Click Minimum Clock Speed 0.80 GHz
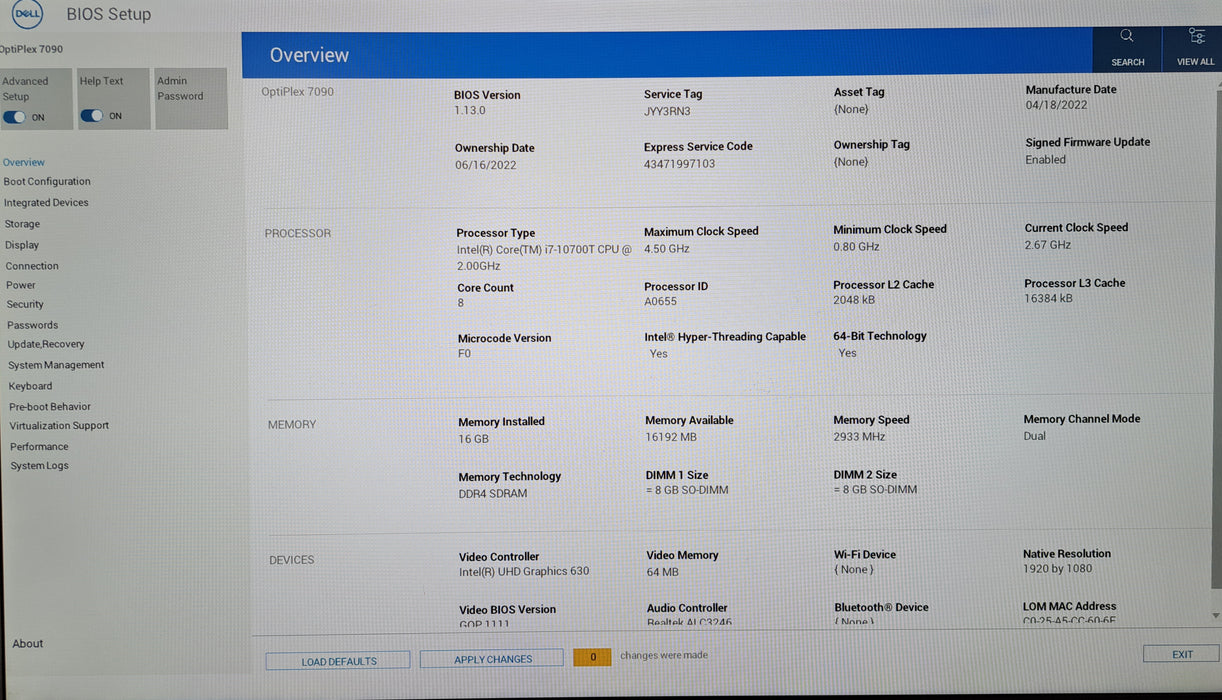This screenshot has height=700, width=1222. tap(856, 247)
